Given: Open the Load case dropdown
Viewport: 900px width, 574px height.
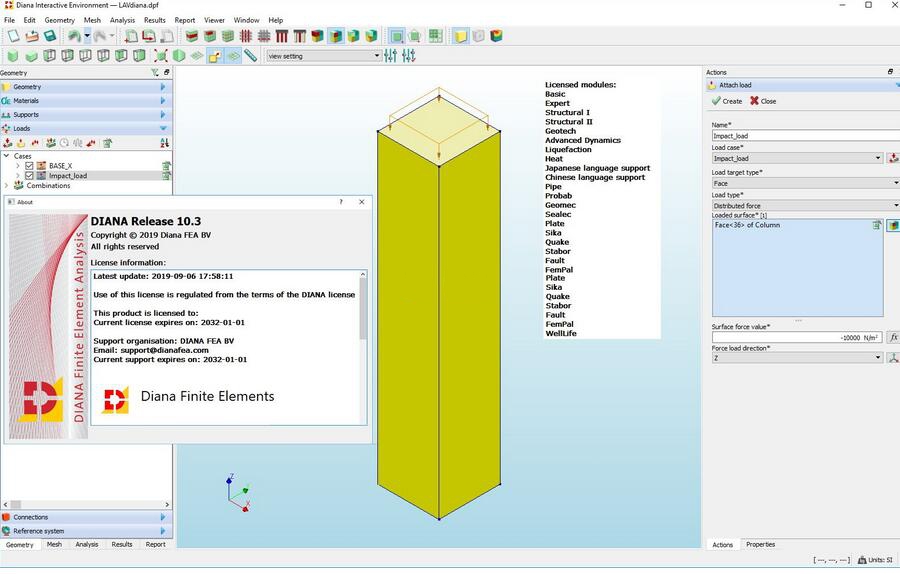Looking at the screenshot, I should coord(797,158).
